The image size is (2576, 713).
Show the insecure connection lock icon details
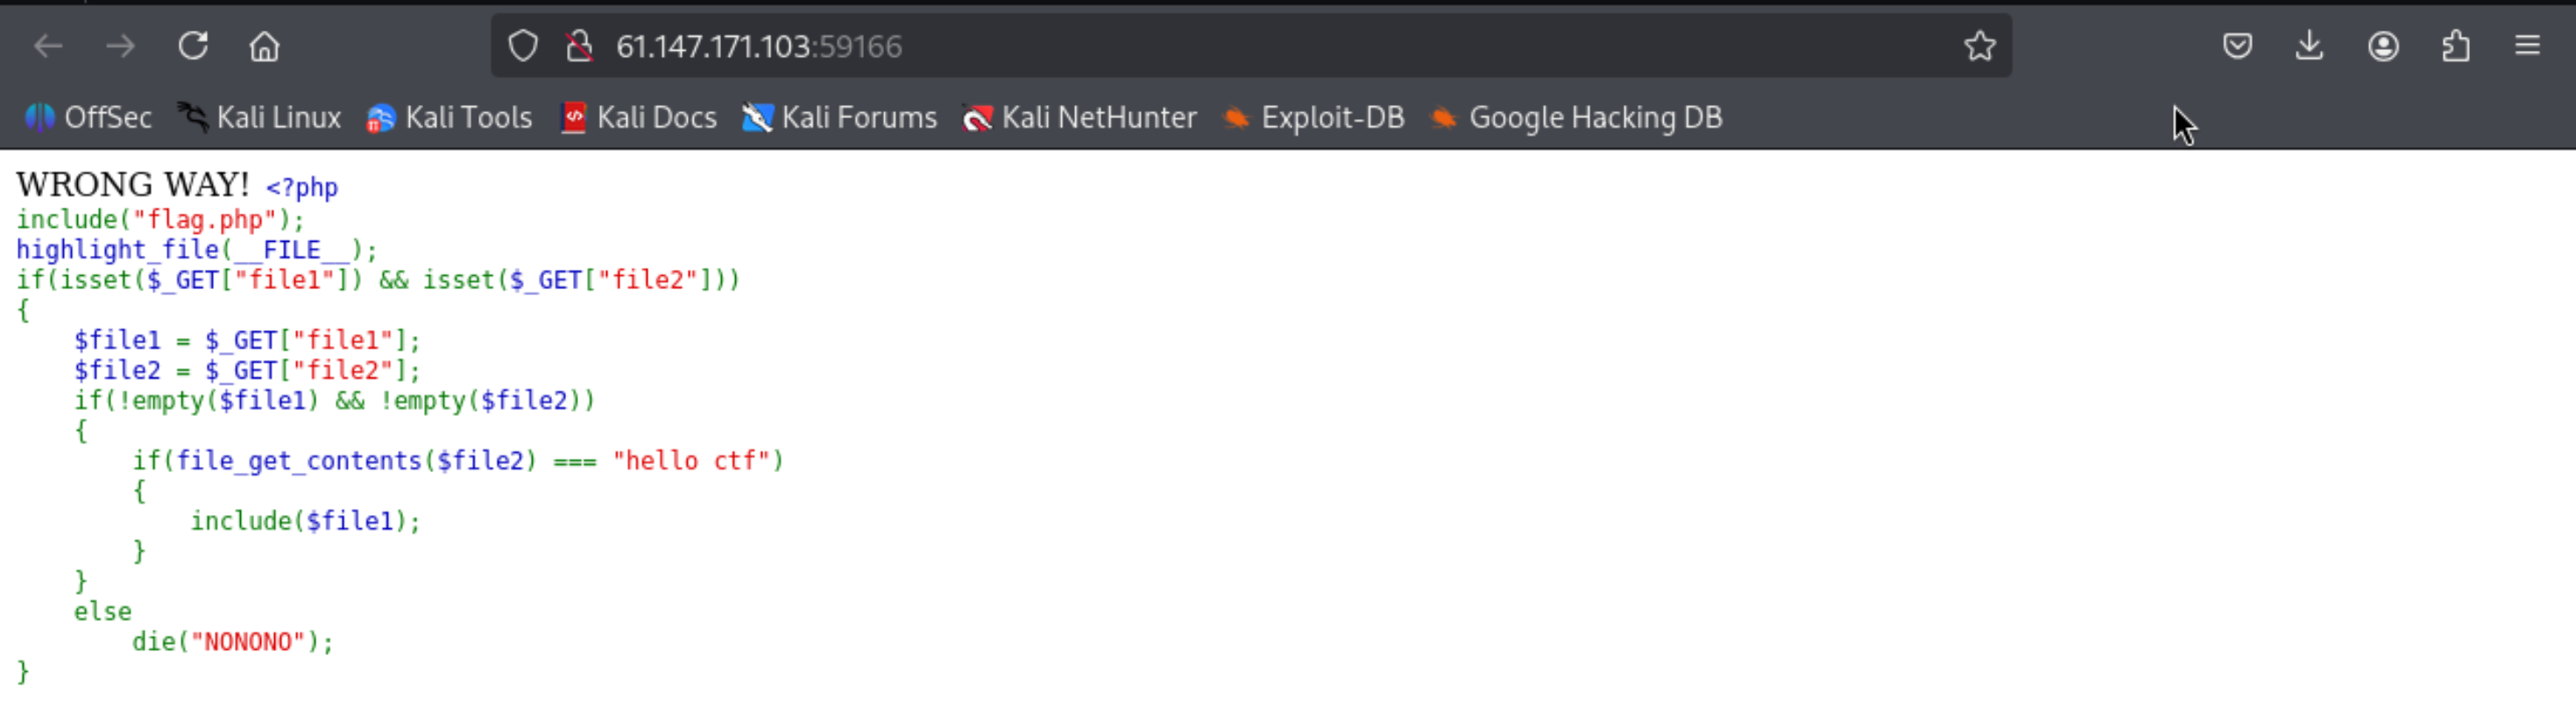579,46
